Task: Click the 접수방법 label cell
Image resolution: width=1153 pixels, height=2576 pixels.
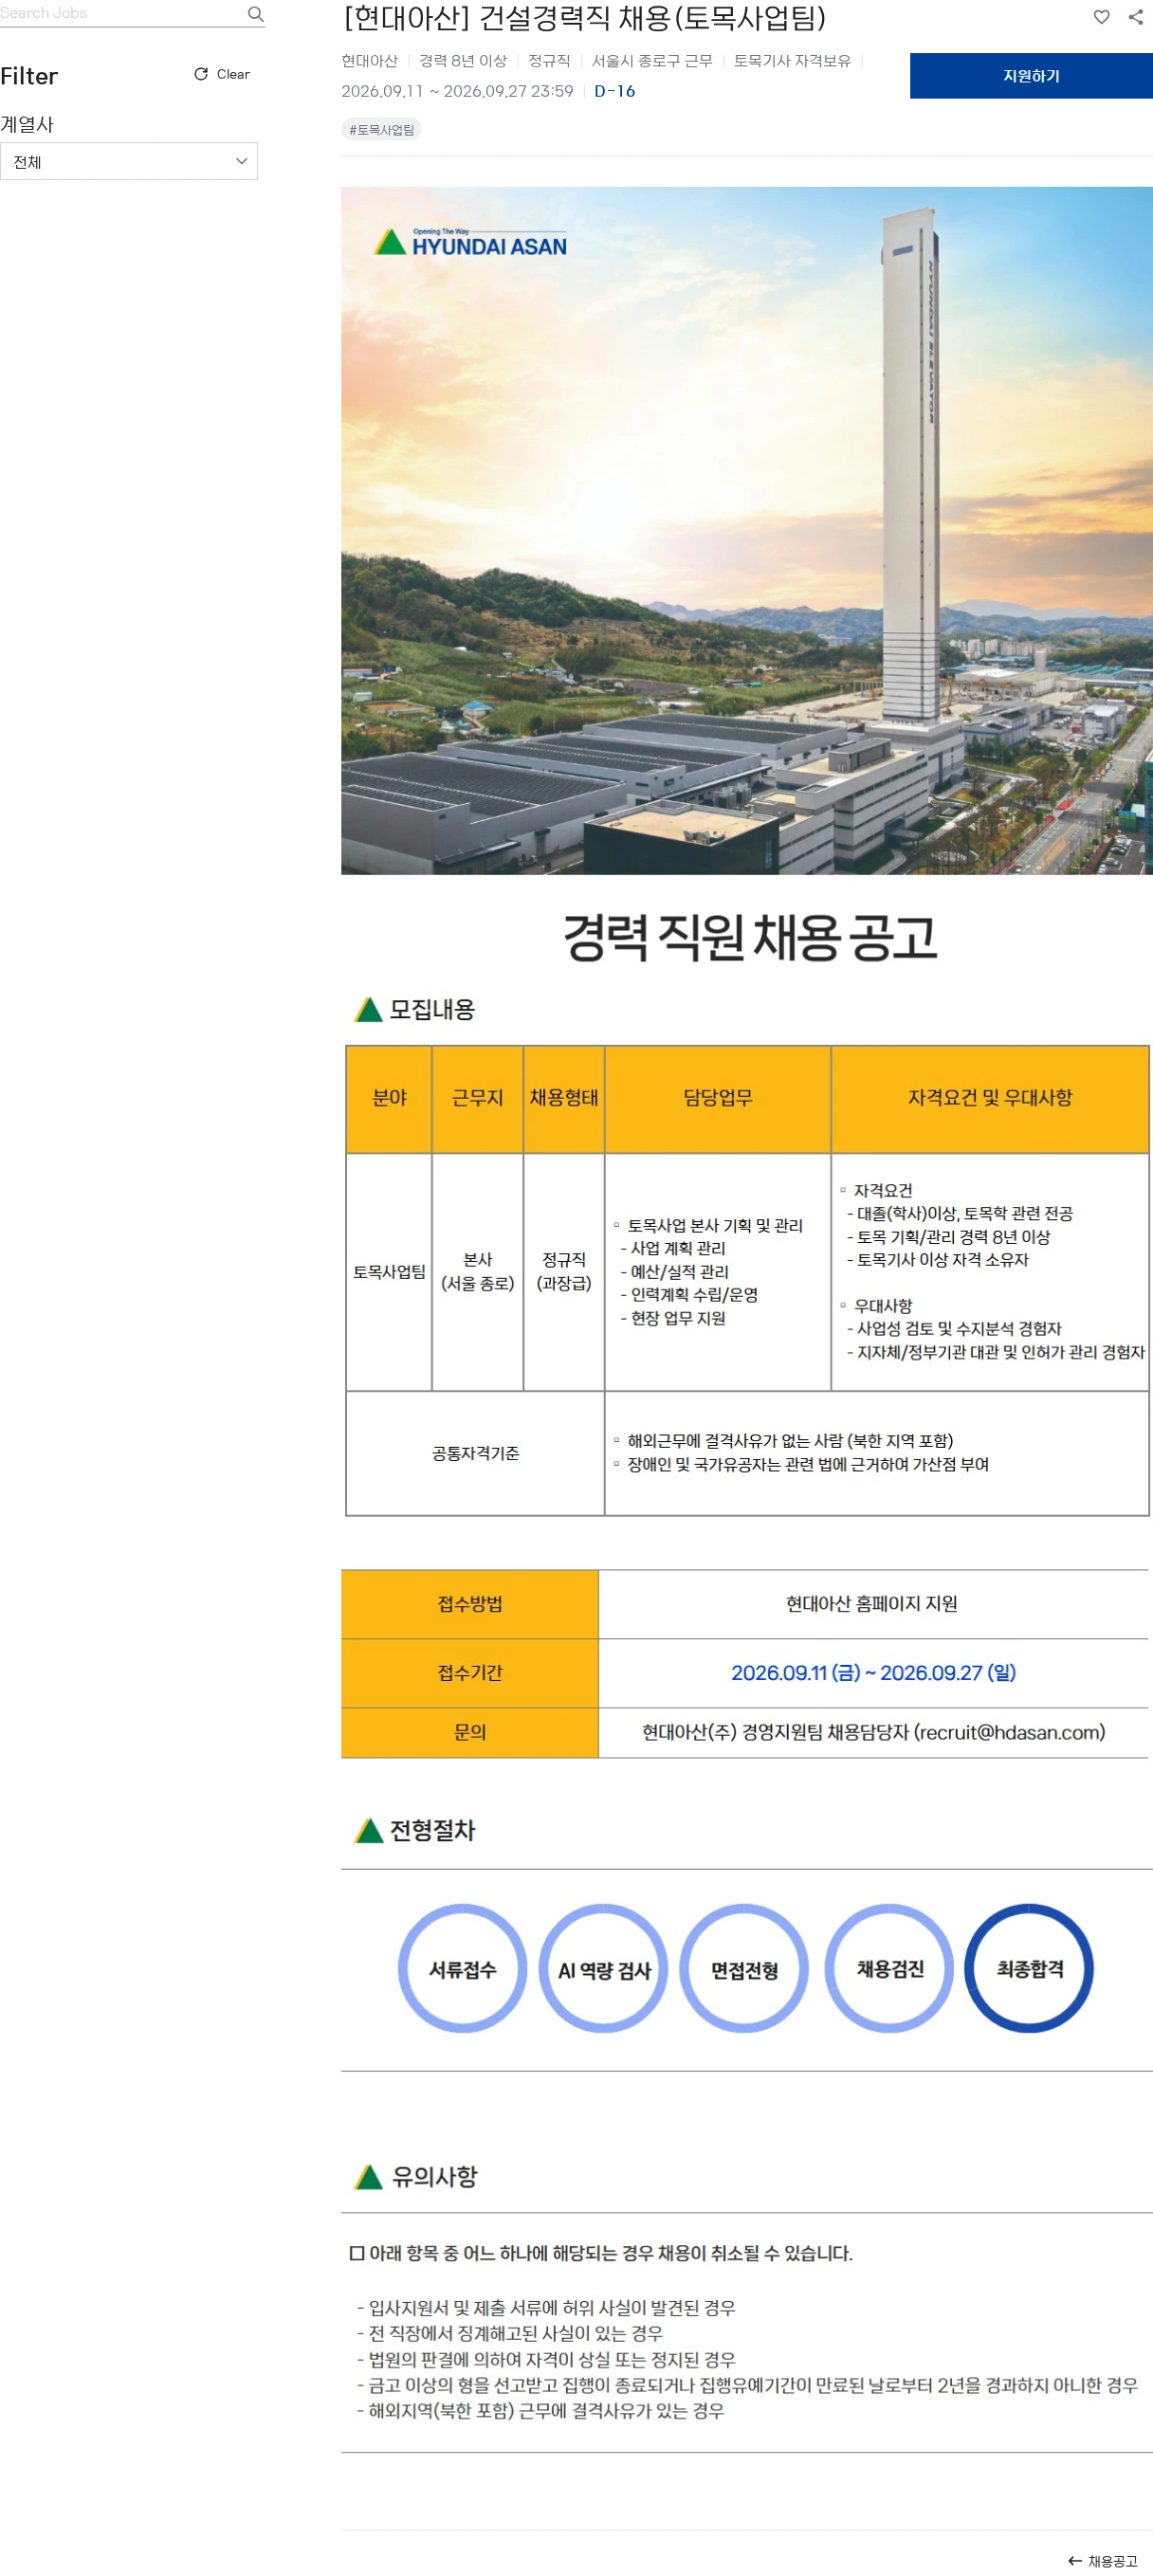Action: pos(470,1604)
